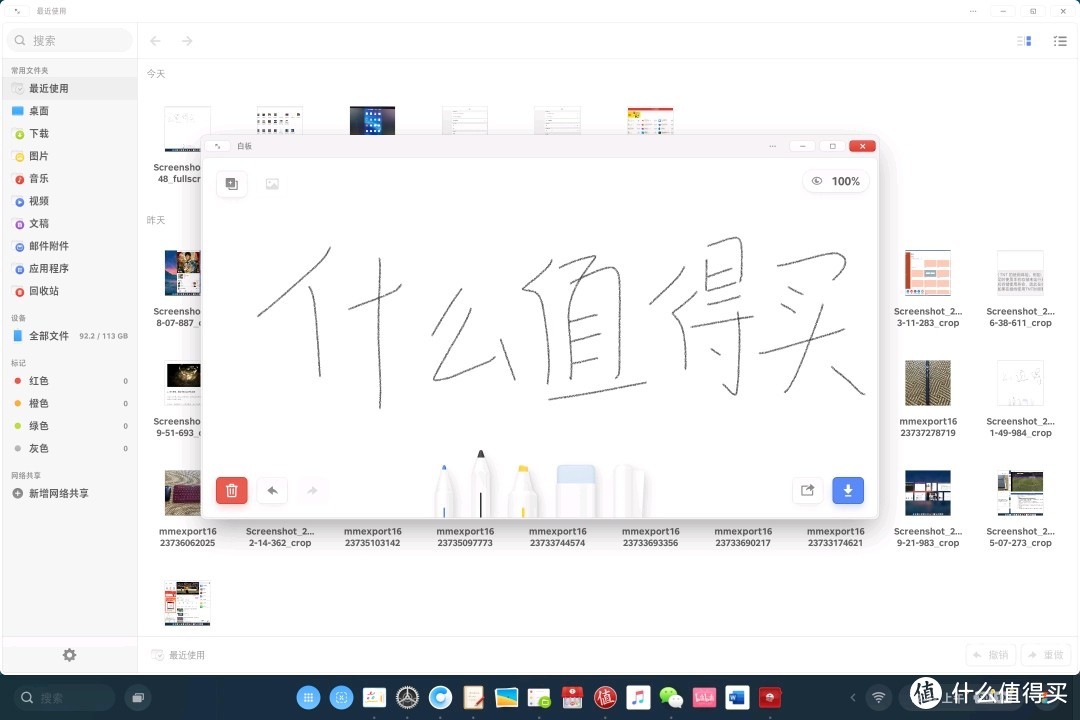Select mmexport16 23737278719 thumbnail
This screenshot has height=720, width=1080.
(928, 382)
